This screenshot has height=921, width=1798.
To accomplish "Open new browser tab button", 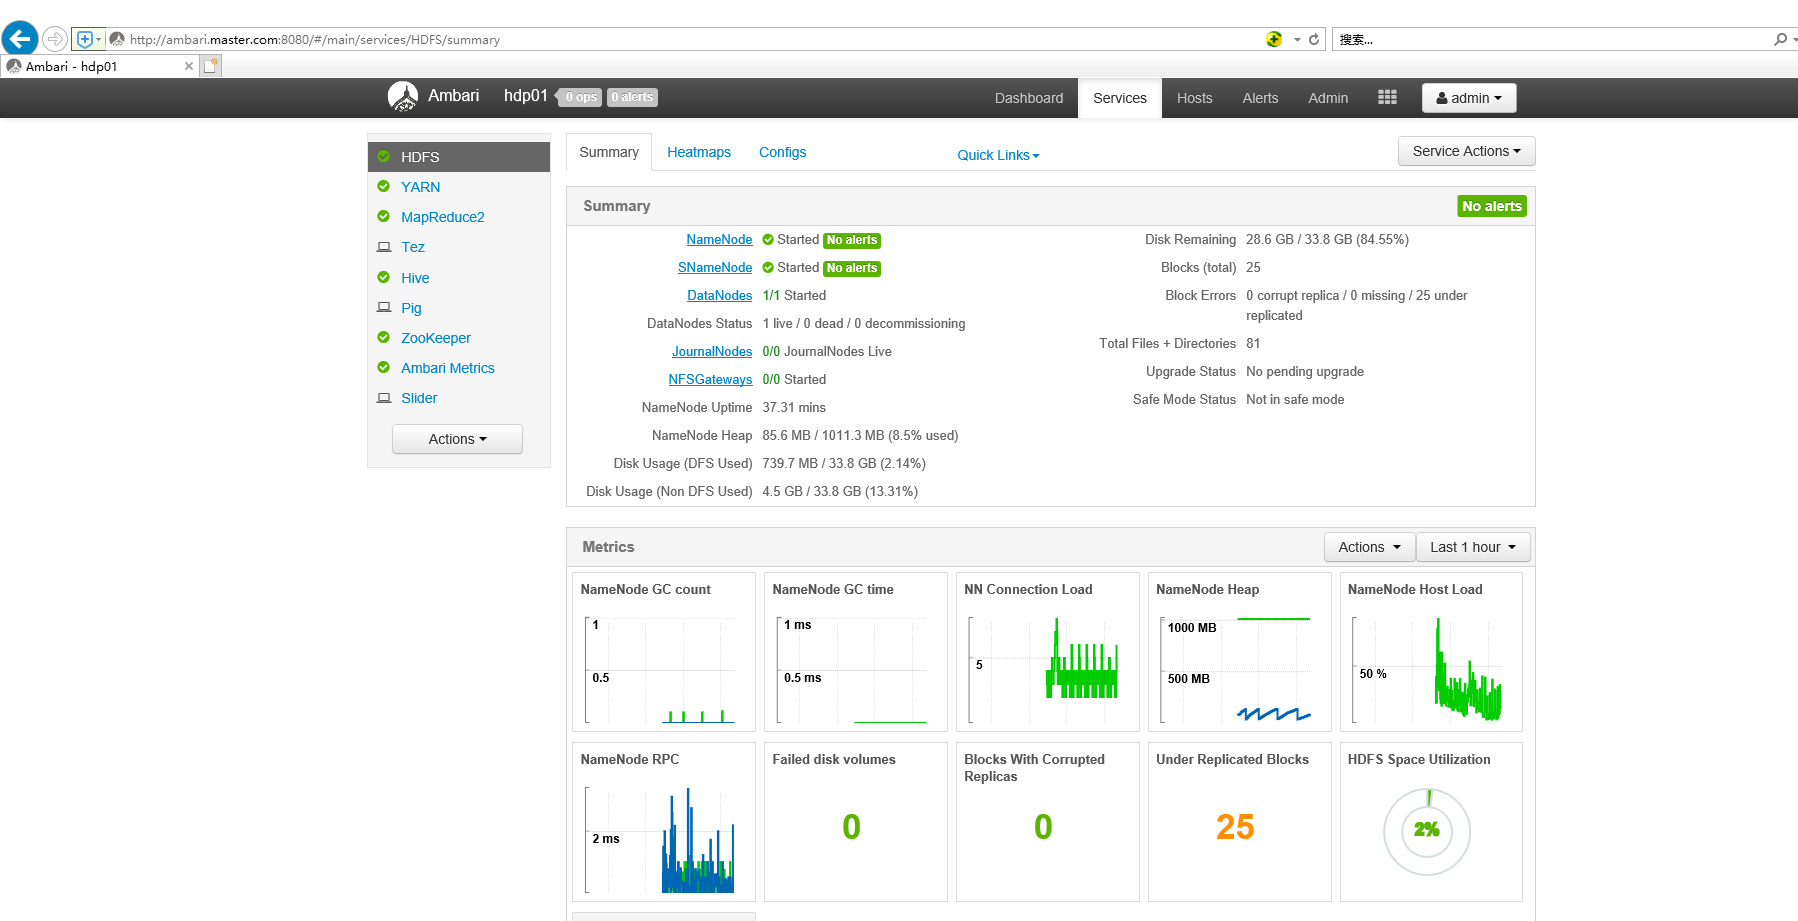I will click(210, 66).
